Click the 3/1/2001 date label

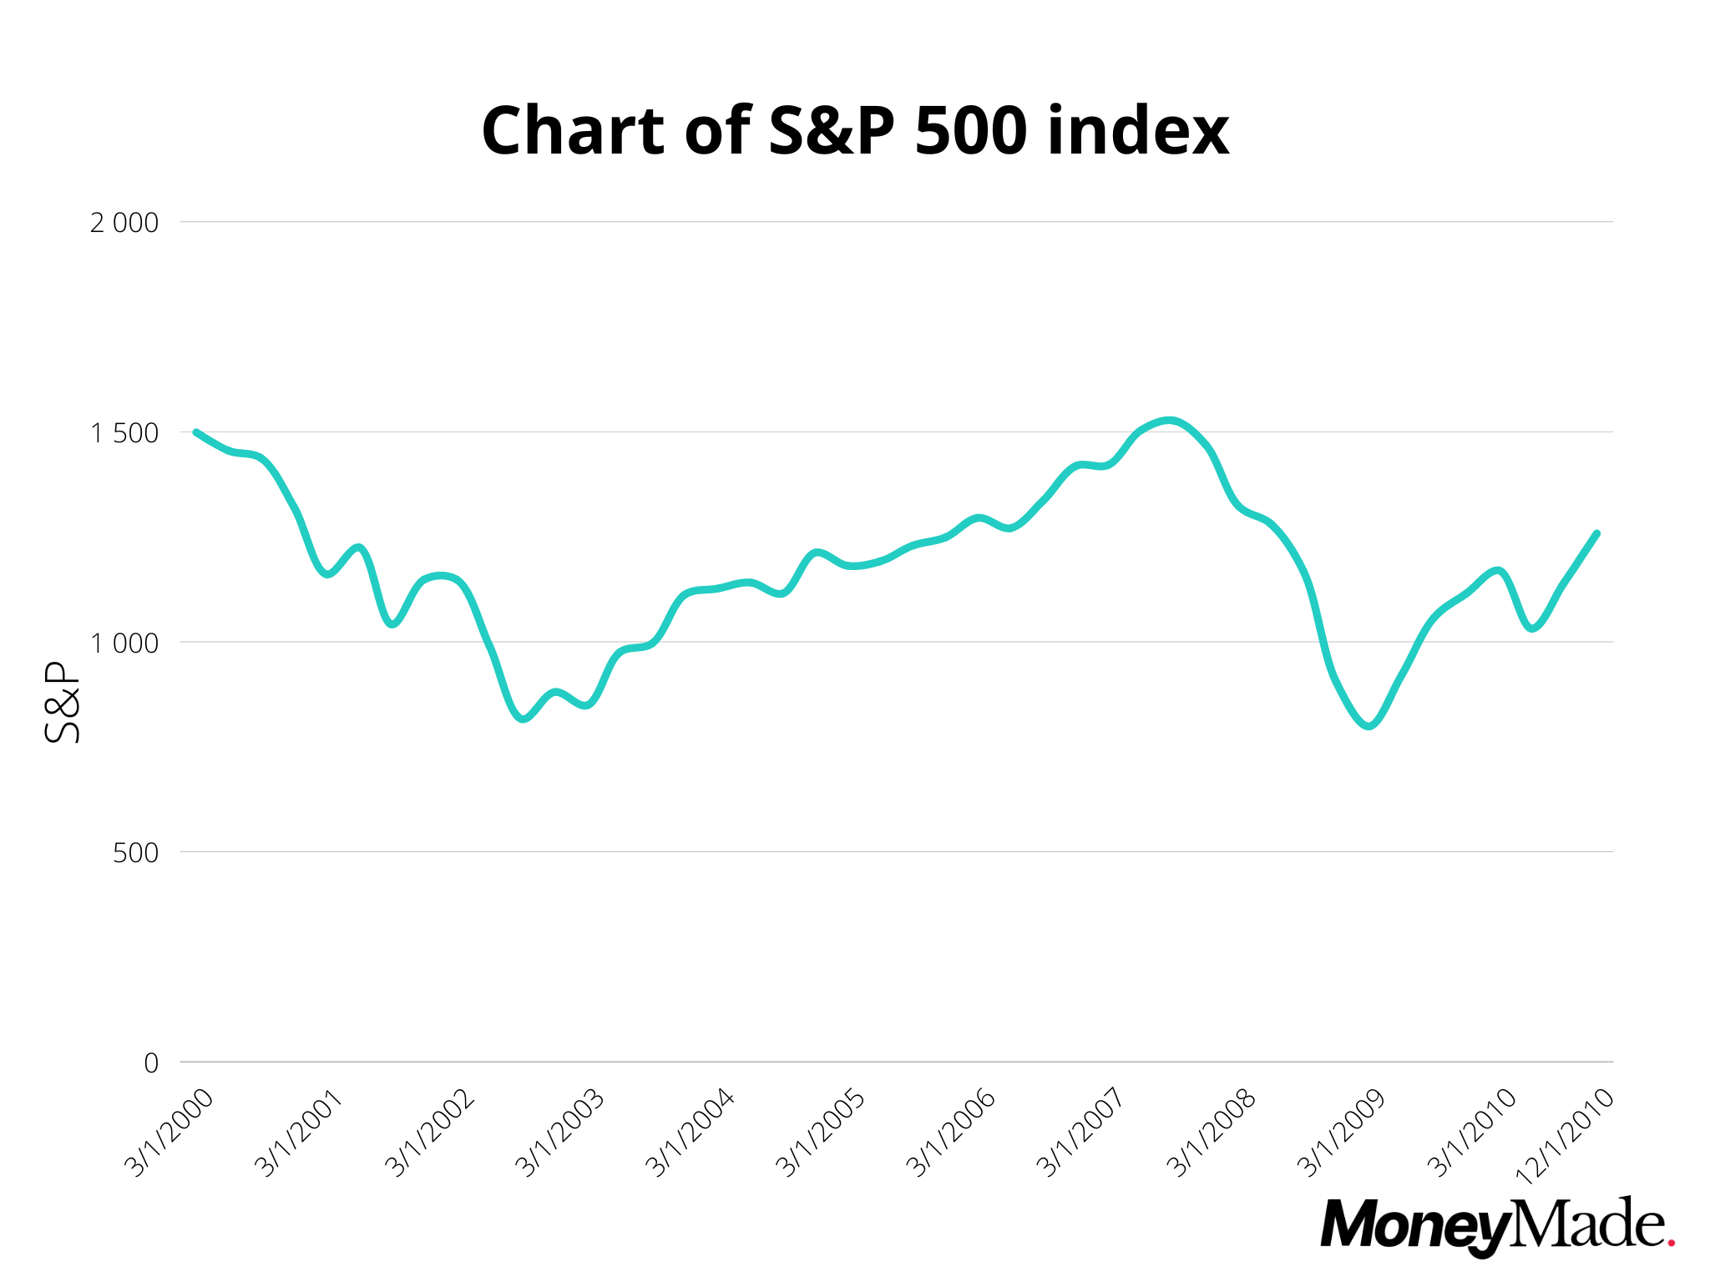pyautogui.click(x=299, y=1133)
